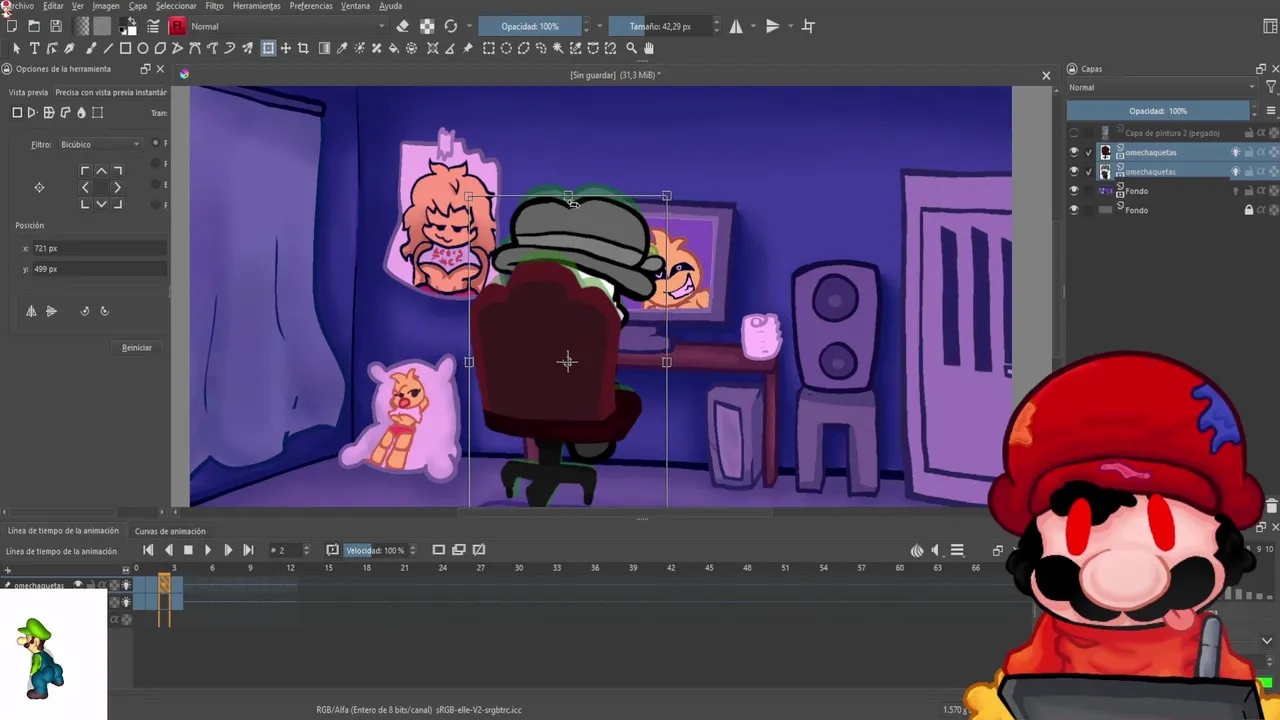Adjust the timeline frame number stepper

click(306, 550)
